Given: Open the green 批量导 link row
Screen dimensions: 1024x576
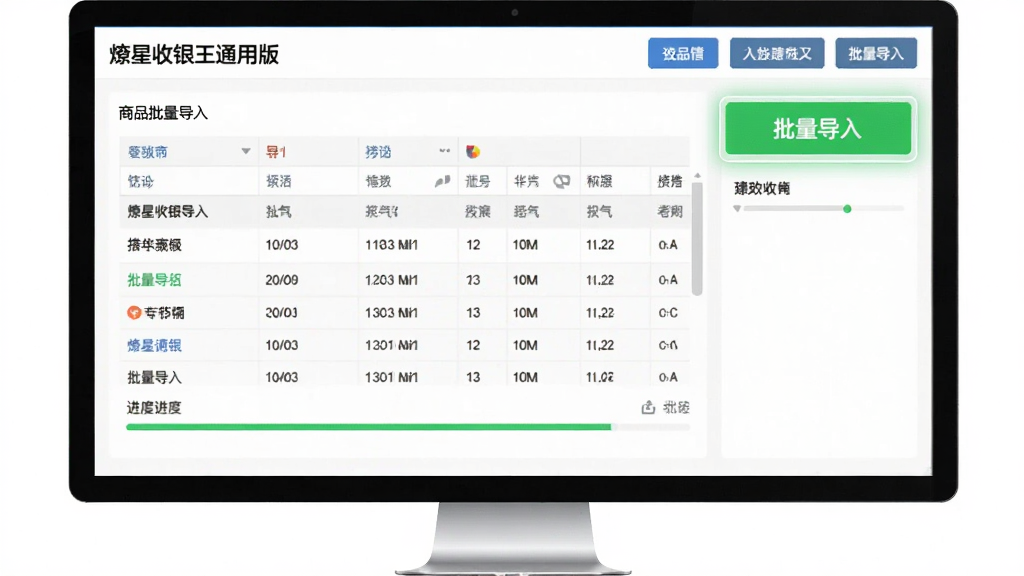Looking at the screenshot, I should coord(154,280).
